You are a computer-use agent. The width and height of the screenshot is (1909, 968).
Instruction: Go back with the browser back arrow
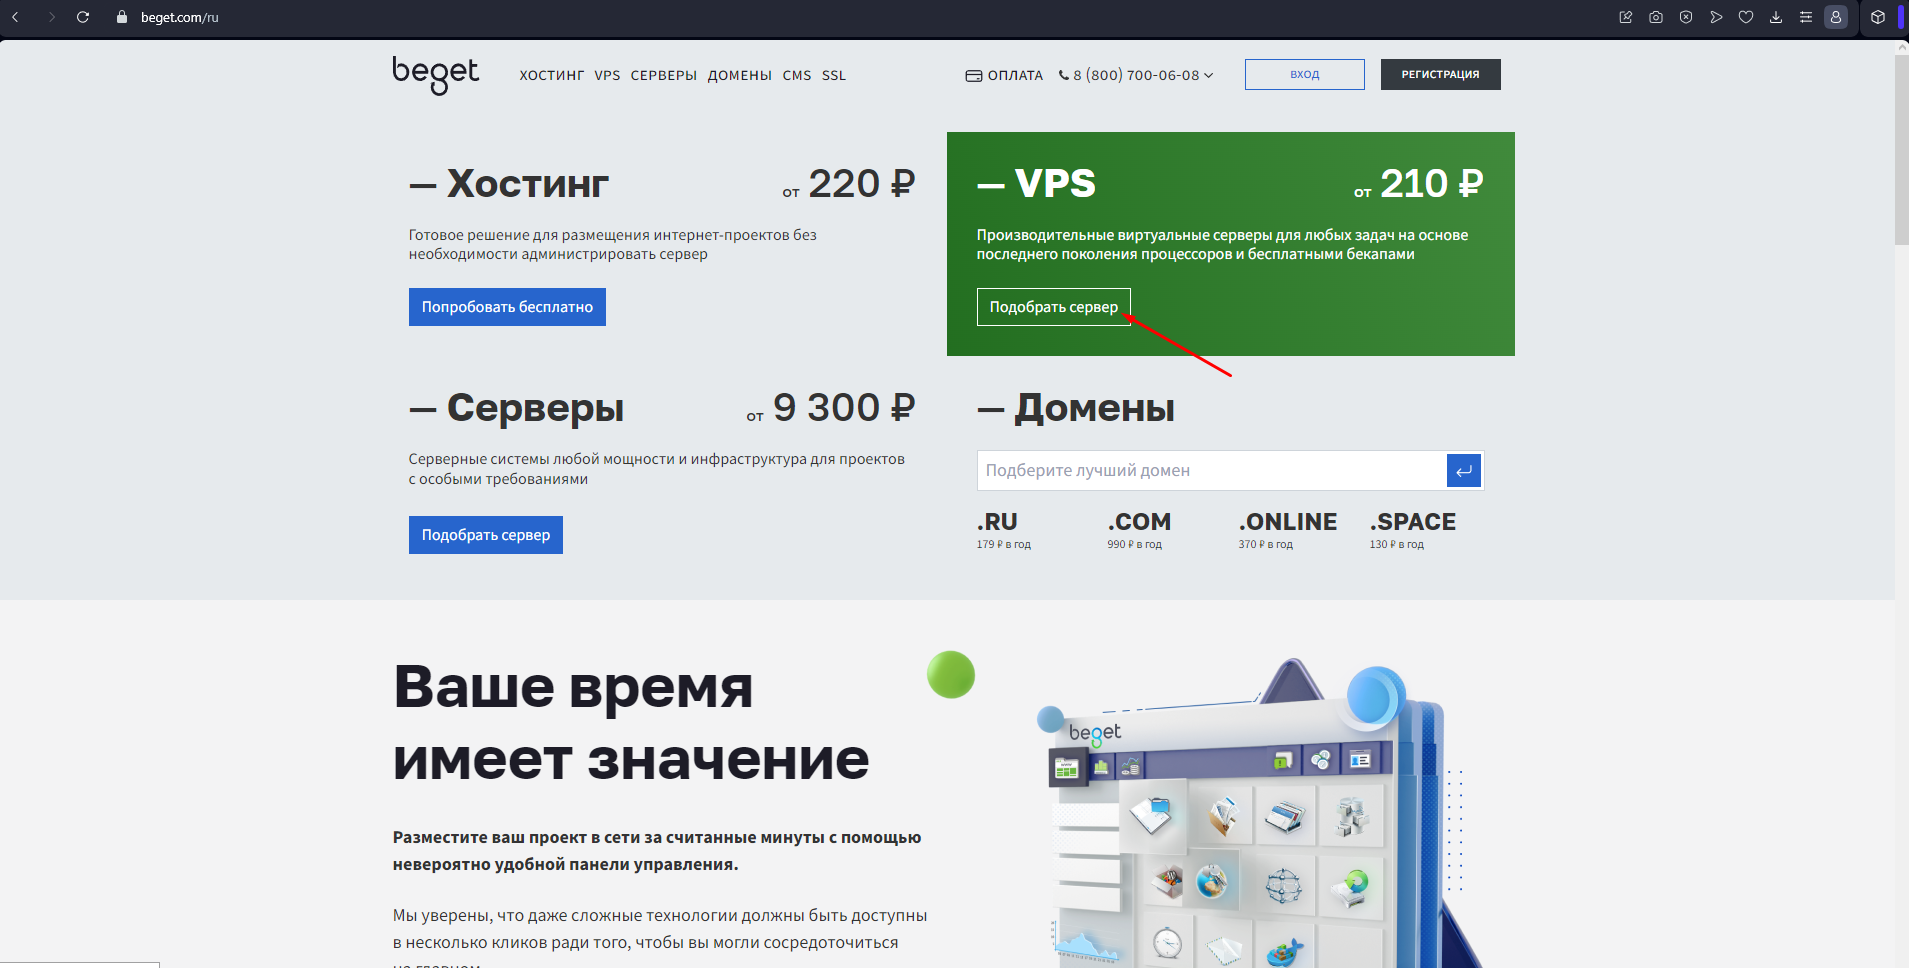(x=15, y=17)
